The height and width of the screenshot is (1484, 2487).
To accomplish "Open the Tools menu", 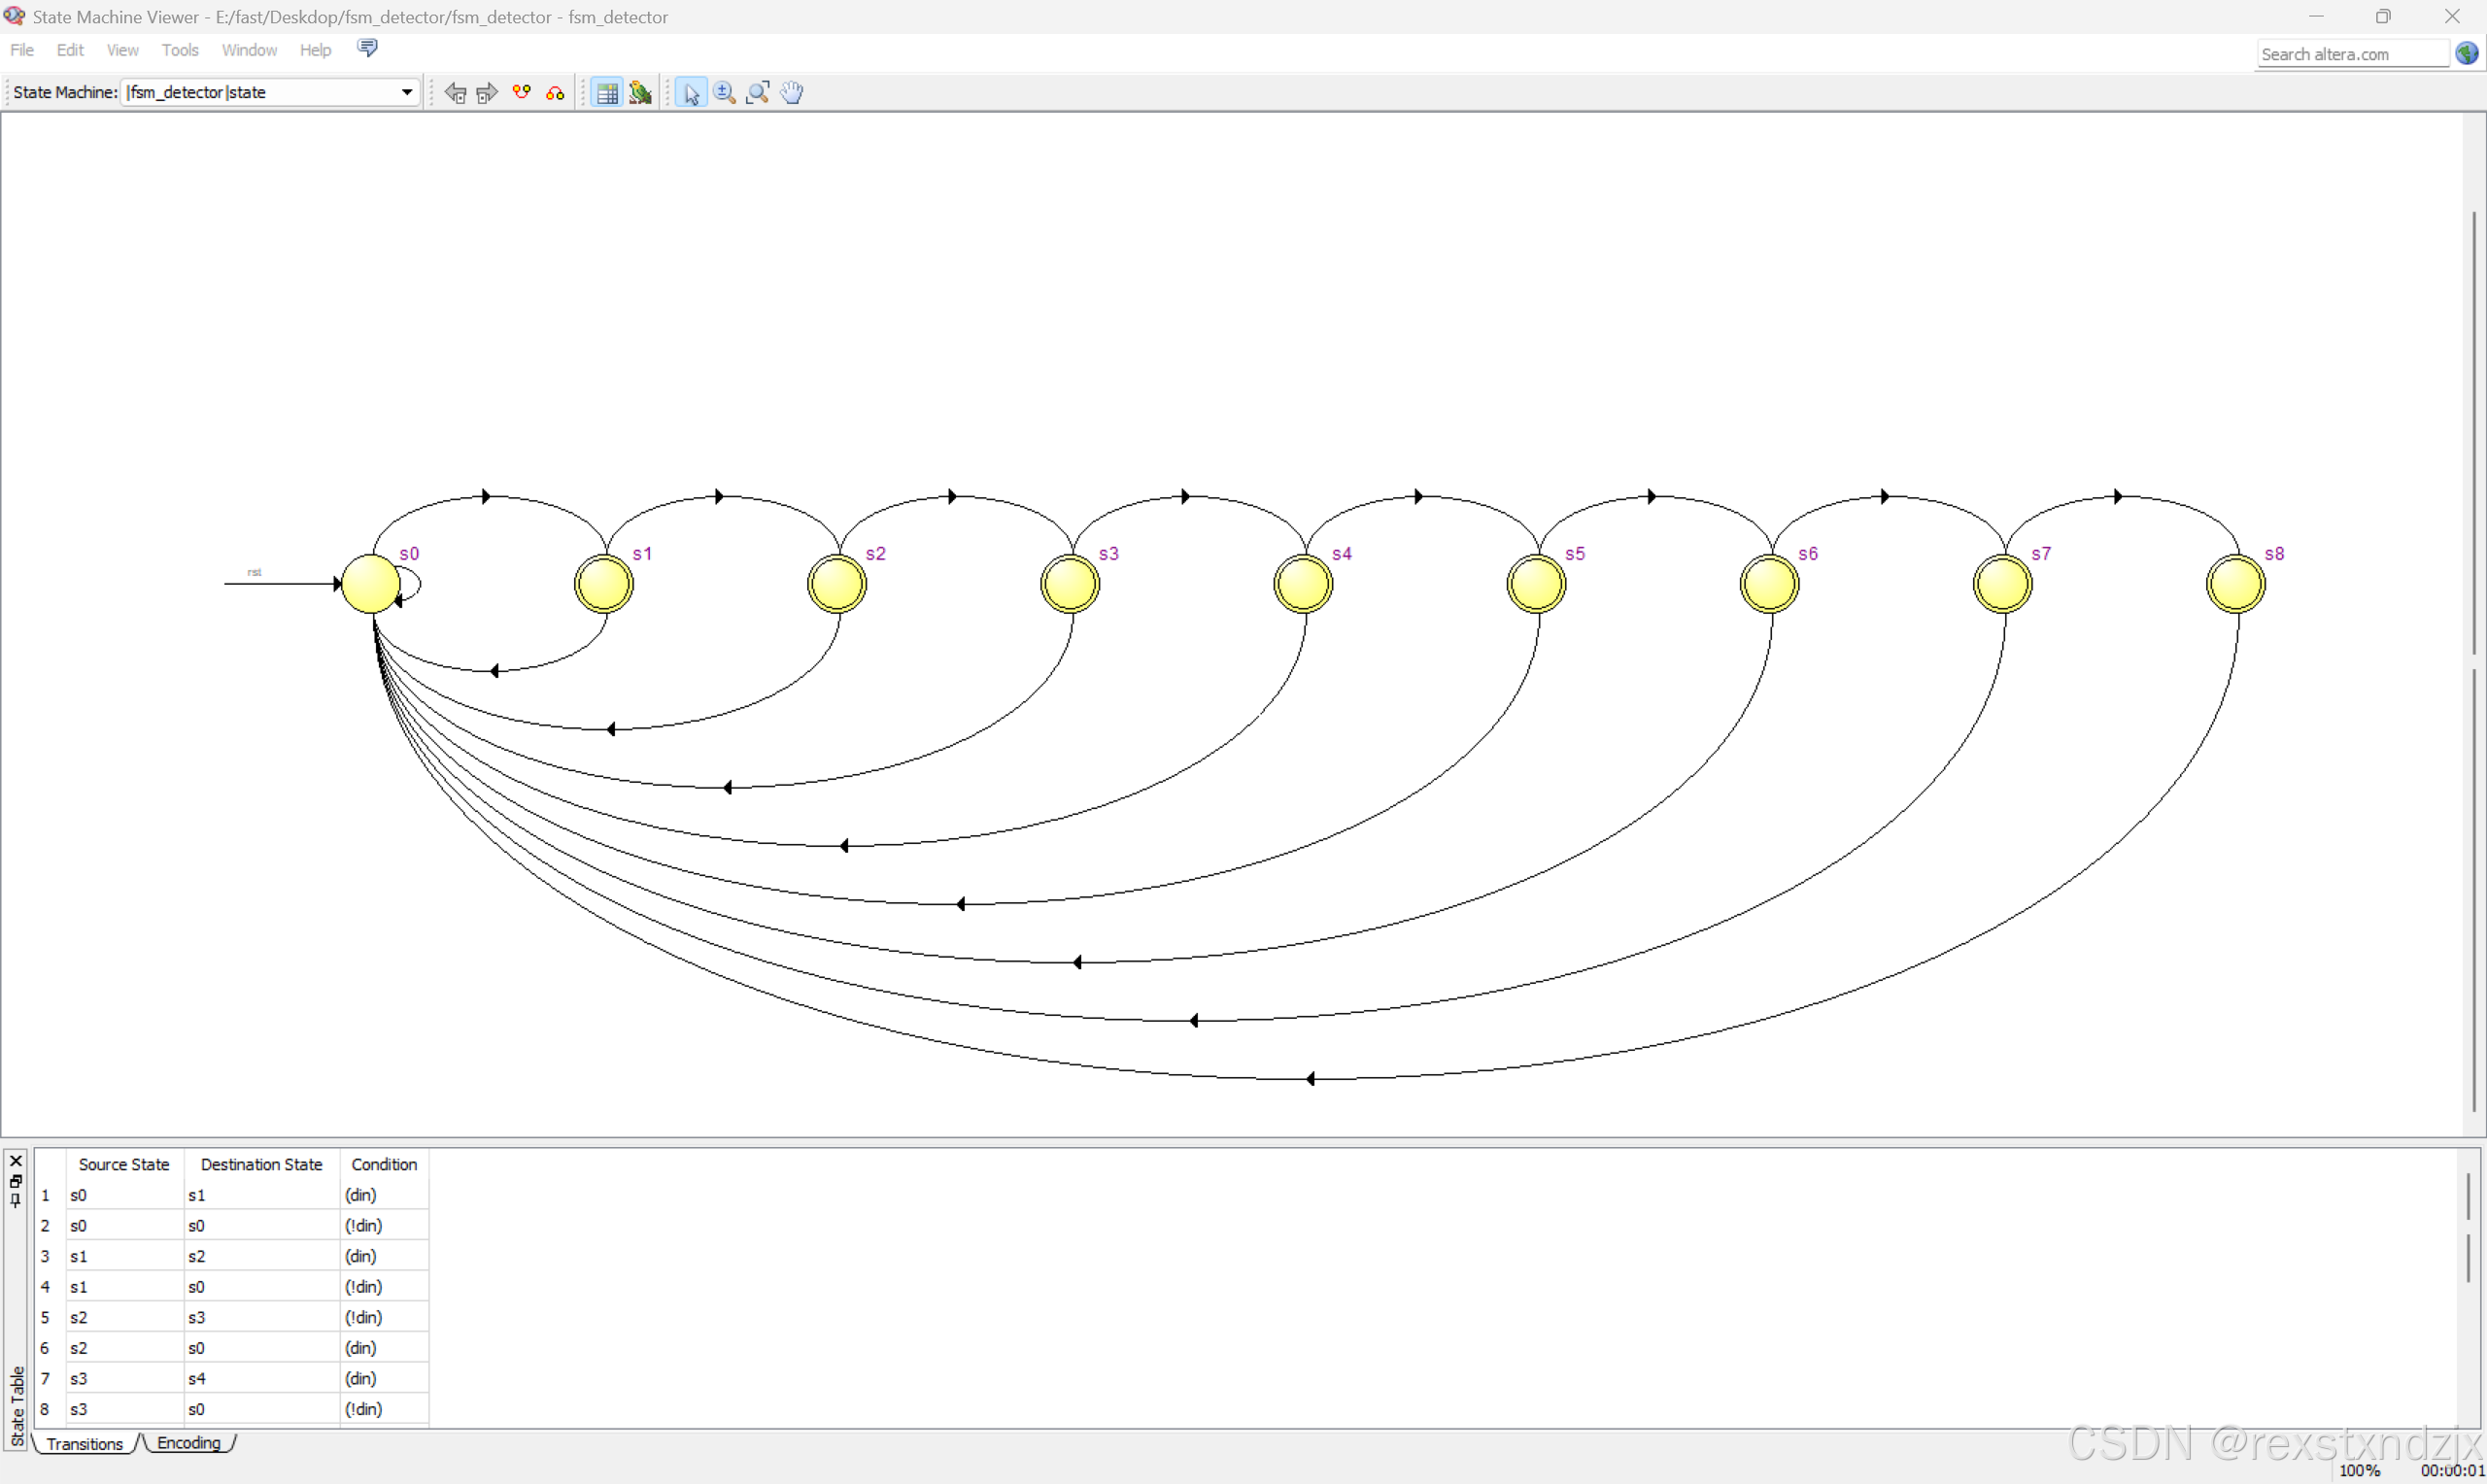I will [x=180, y=50].
